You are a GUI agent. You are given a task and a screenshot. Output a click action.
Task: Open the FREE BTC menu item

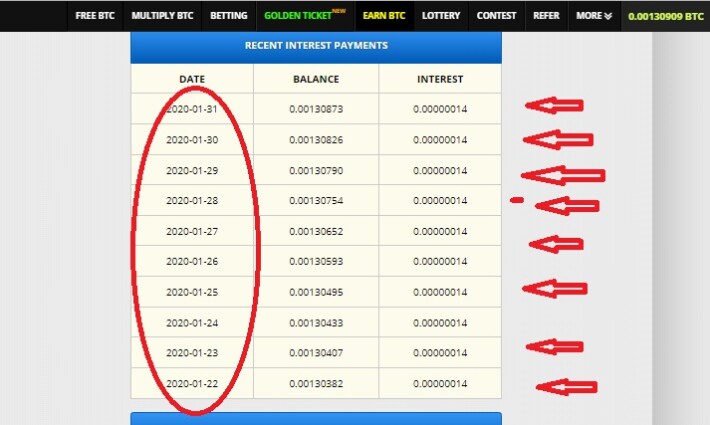(x=95, y=16)
